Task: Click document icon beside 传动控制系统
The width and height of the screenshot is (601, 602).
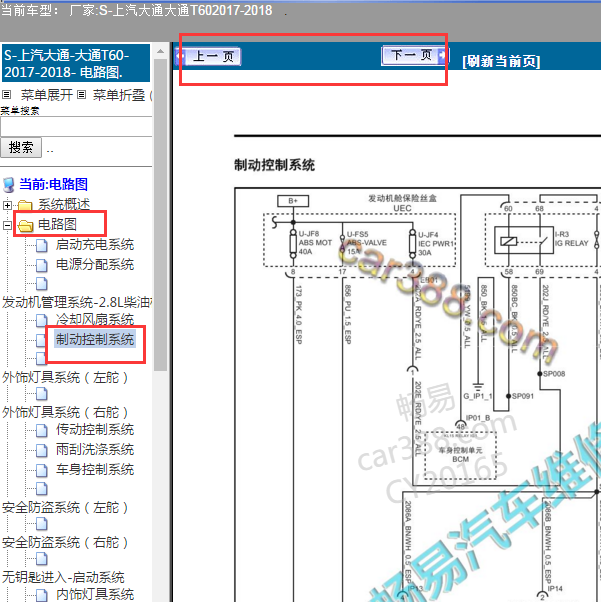Action: 42,430
